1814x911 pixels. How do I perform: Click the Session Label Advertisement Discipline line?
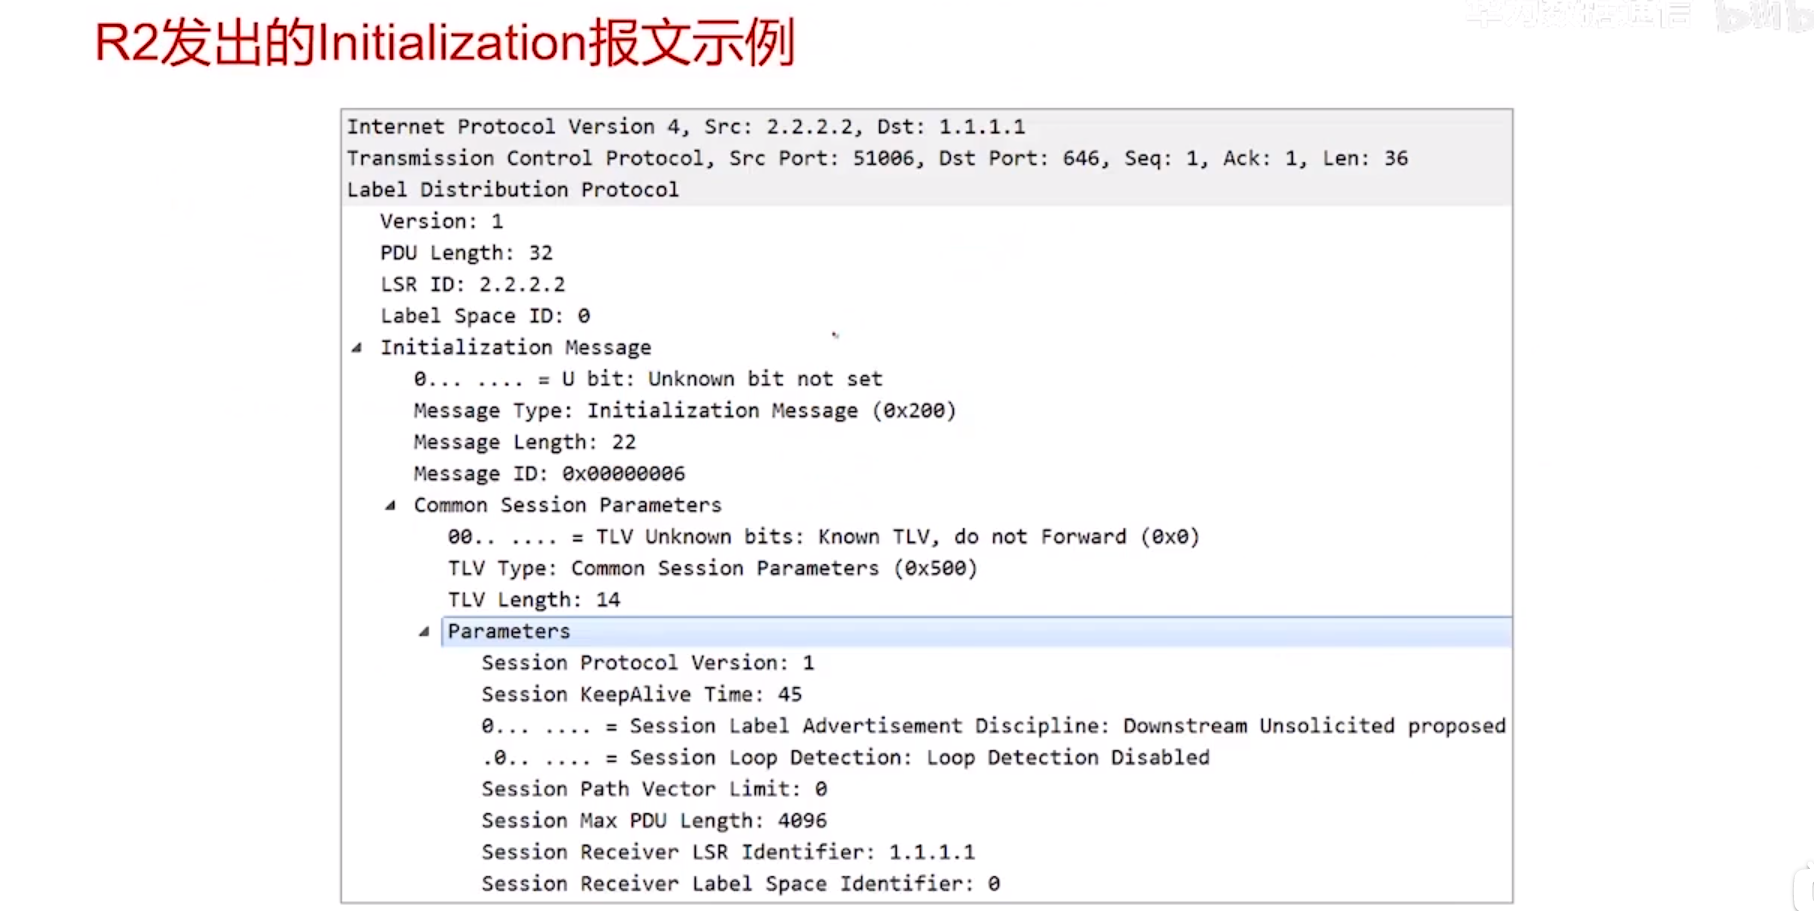point(993,726)
